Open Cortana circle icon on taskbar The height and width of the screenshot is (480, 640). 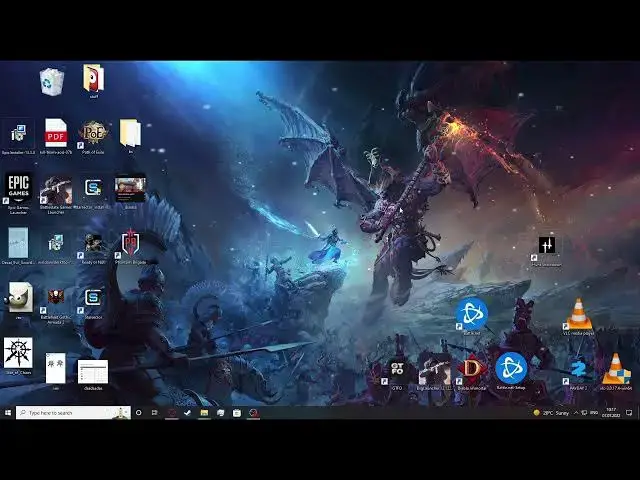click(139, 413)
